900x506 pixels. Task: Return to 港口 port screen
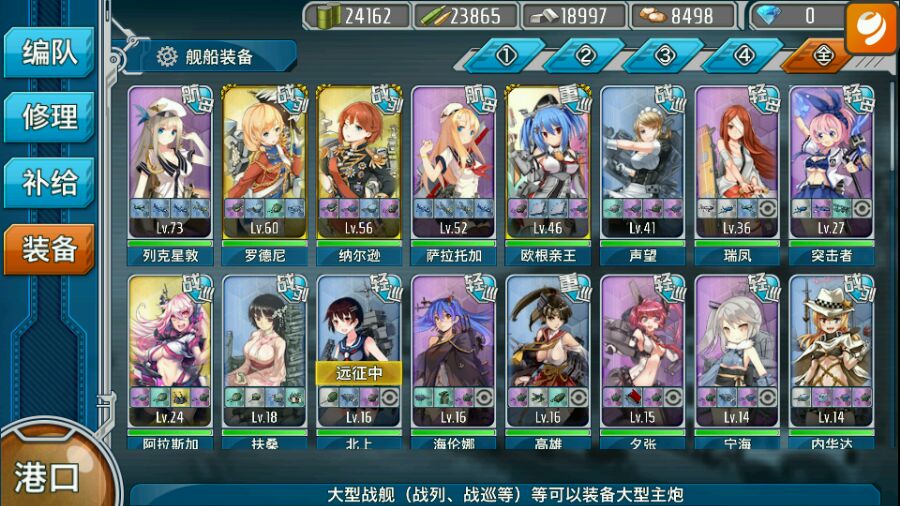click(49, 474)
